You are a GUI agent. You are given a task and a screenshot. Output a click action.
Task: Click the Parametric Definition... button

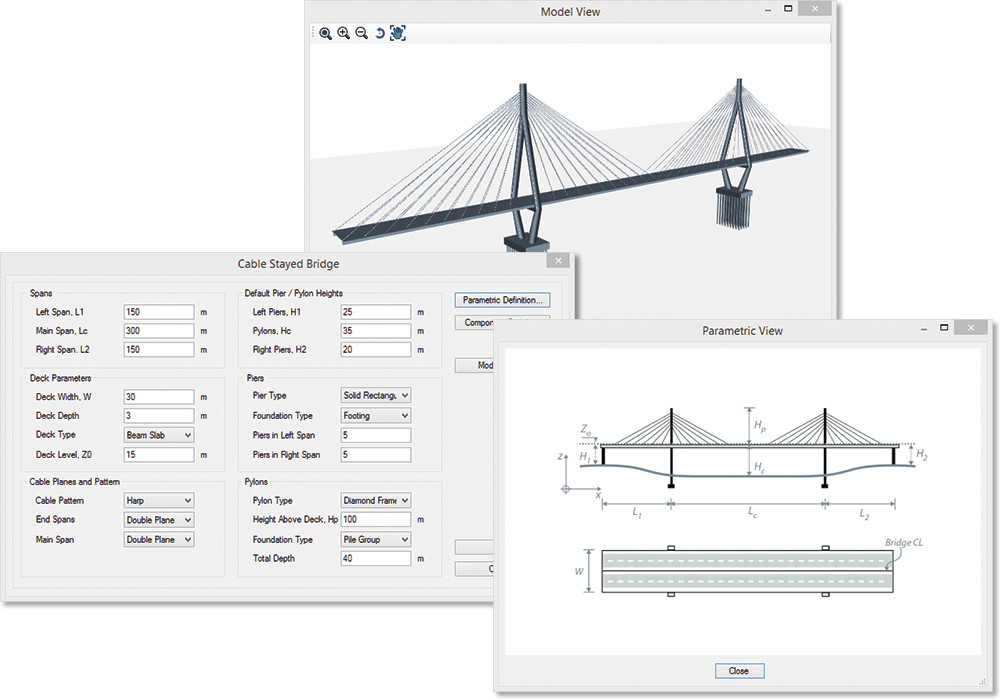(x=503, y=300)
